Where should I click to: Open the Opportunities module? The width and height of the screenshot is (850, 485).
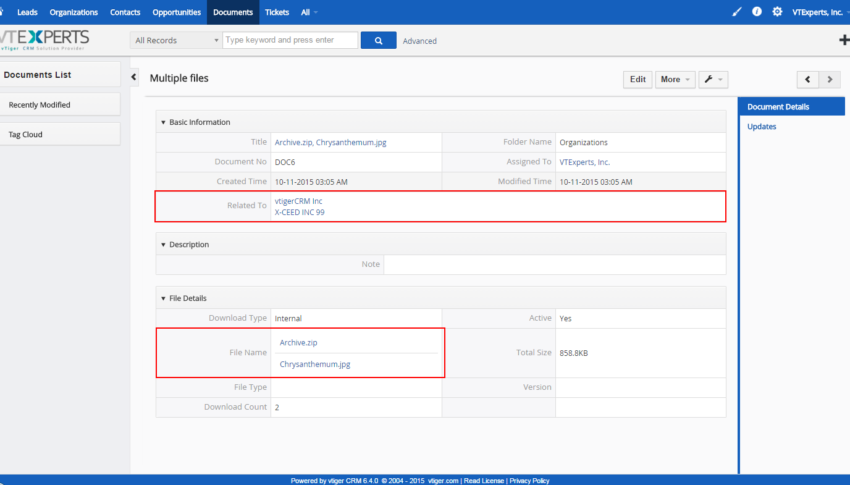coord(176,12)
